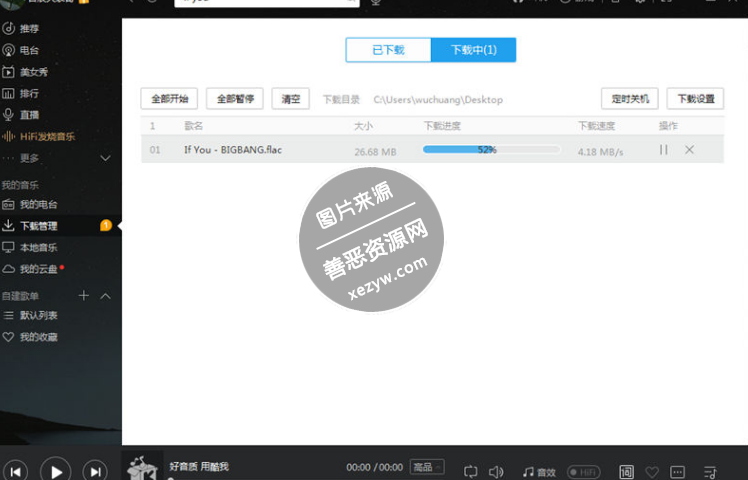Cancel the BIGBANG download with X icon
This screenshot has height=480, width=748.
click(689, 150)
